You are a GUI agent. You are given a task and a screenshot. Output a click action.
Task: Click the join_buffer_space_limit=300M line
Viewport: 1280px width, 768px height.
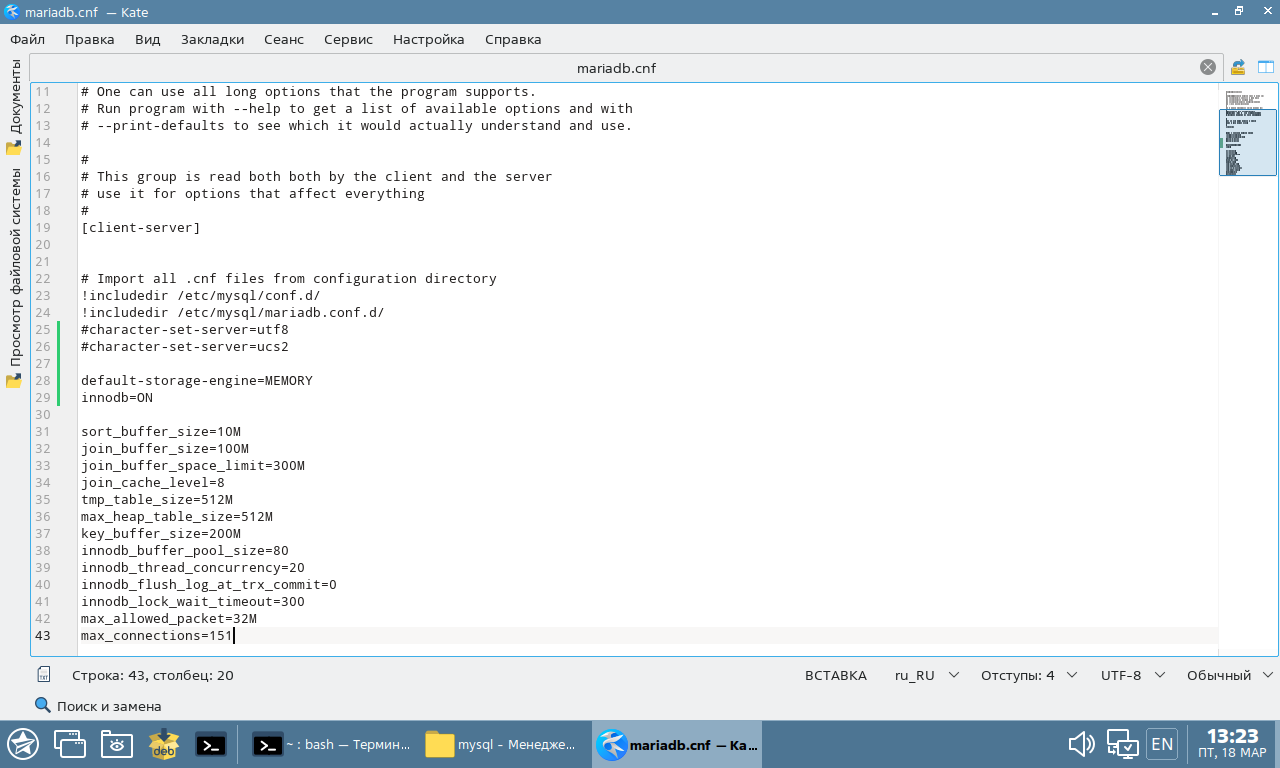pos(193,466)
